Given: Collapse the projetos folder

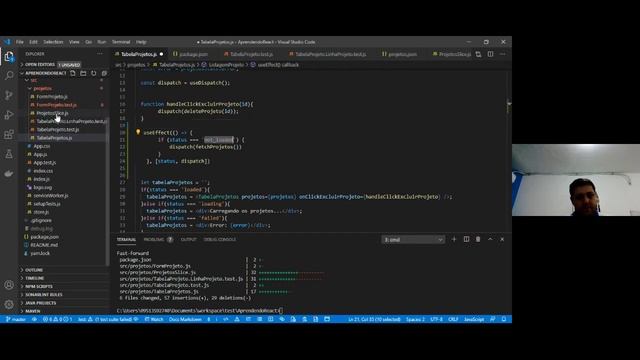Looking at the screenshot, I should [42, 89].
